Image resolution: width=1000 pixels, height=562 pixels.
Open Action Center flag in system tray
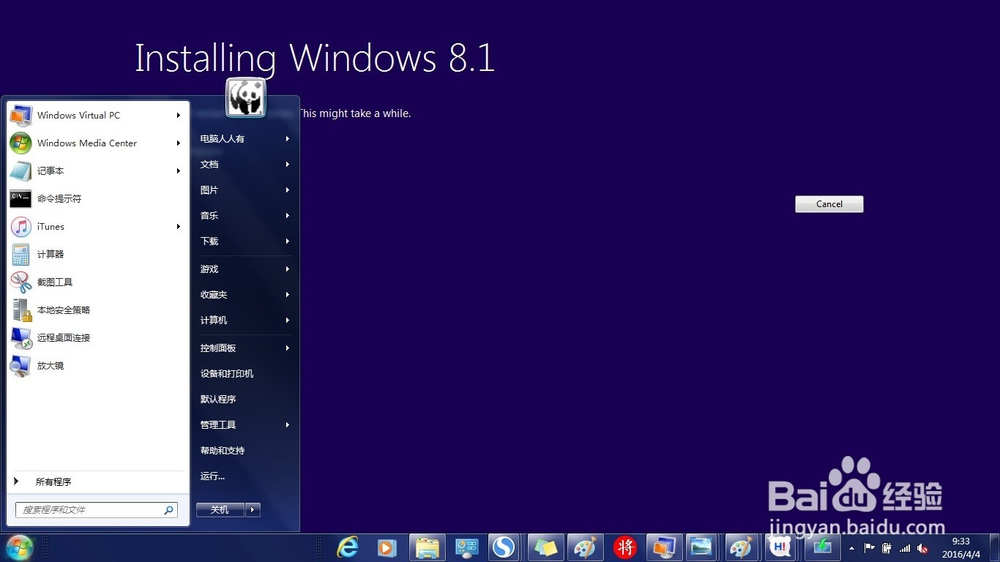coord(869,548)
